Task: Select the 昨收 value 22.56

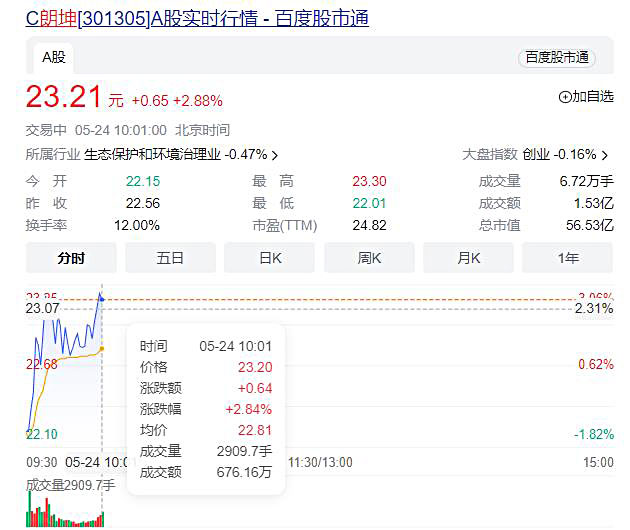Action: pos(143,203)
